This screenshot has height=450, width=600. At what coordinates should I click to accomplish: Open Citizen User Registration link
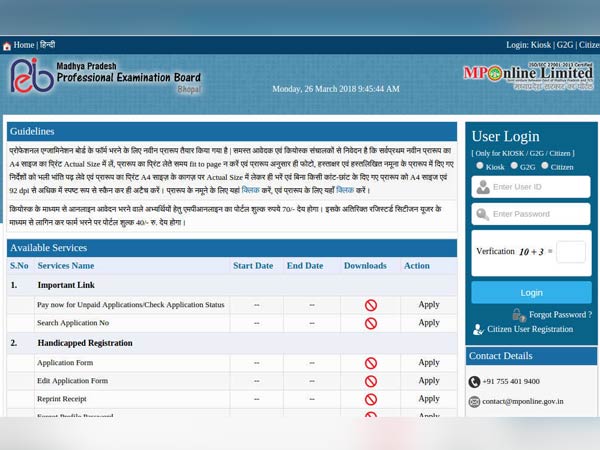pyautogui.click(x=530, y=329)
